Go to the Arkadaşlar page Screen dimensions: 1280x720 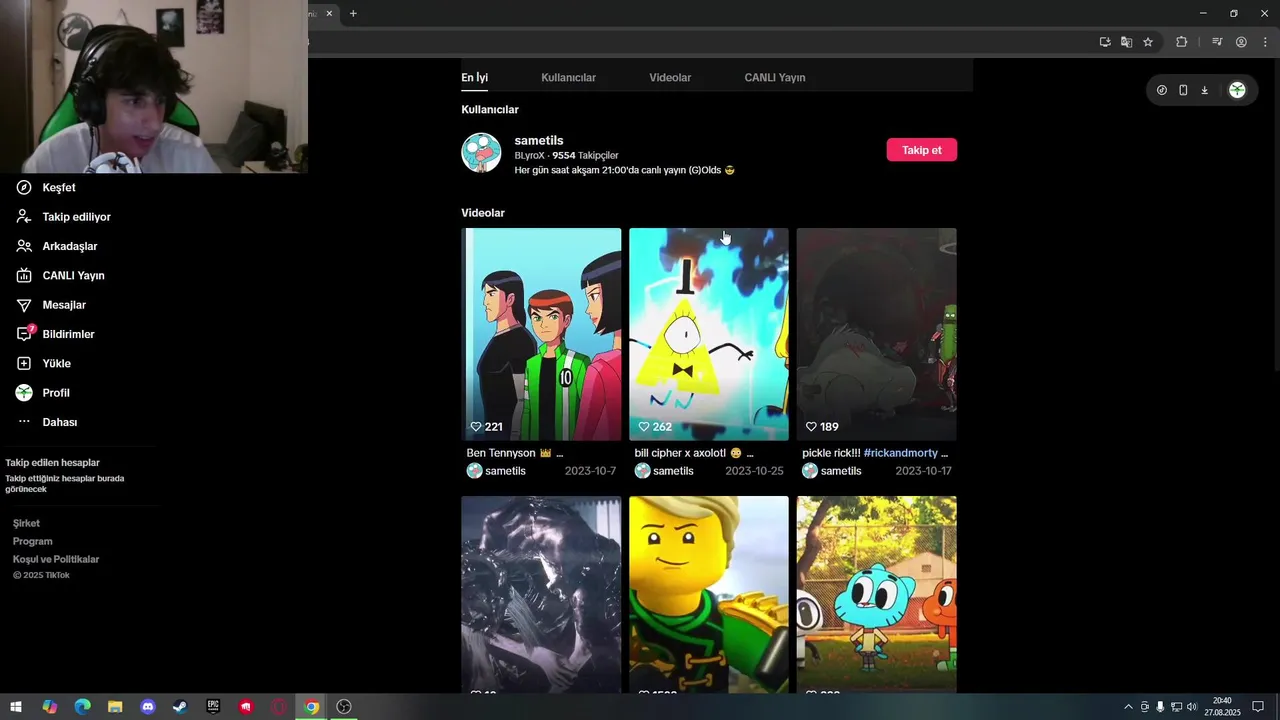(x=68, y=246)
